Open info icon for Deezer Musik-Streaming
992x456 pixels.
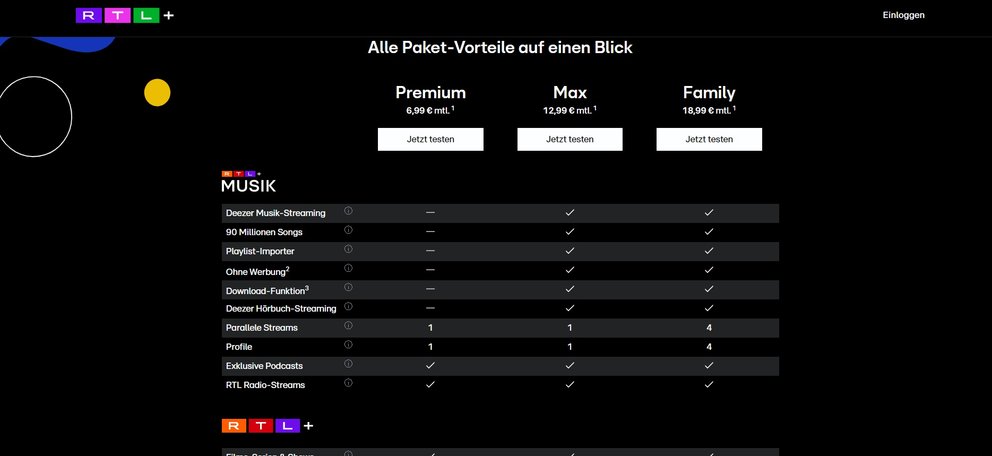(348, 211)
